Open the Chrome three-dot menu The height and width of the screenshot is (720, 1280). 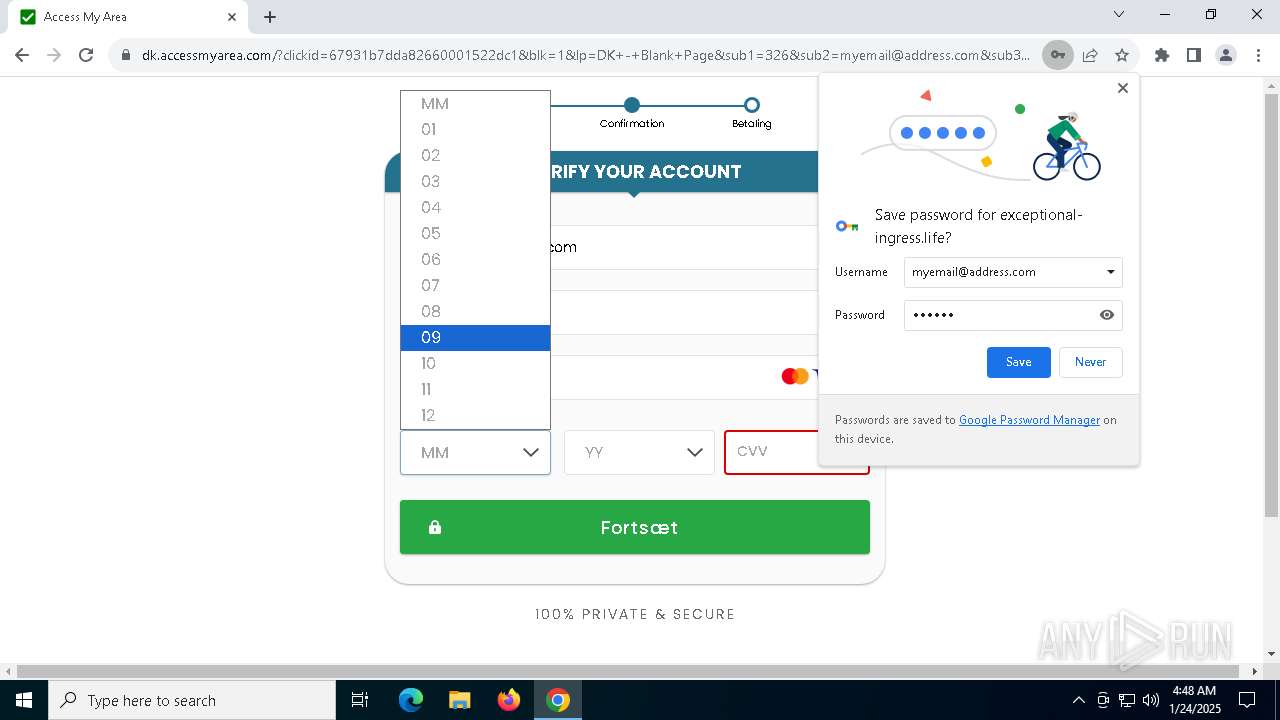tap(1258, 55)
